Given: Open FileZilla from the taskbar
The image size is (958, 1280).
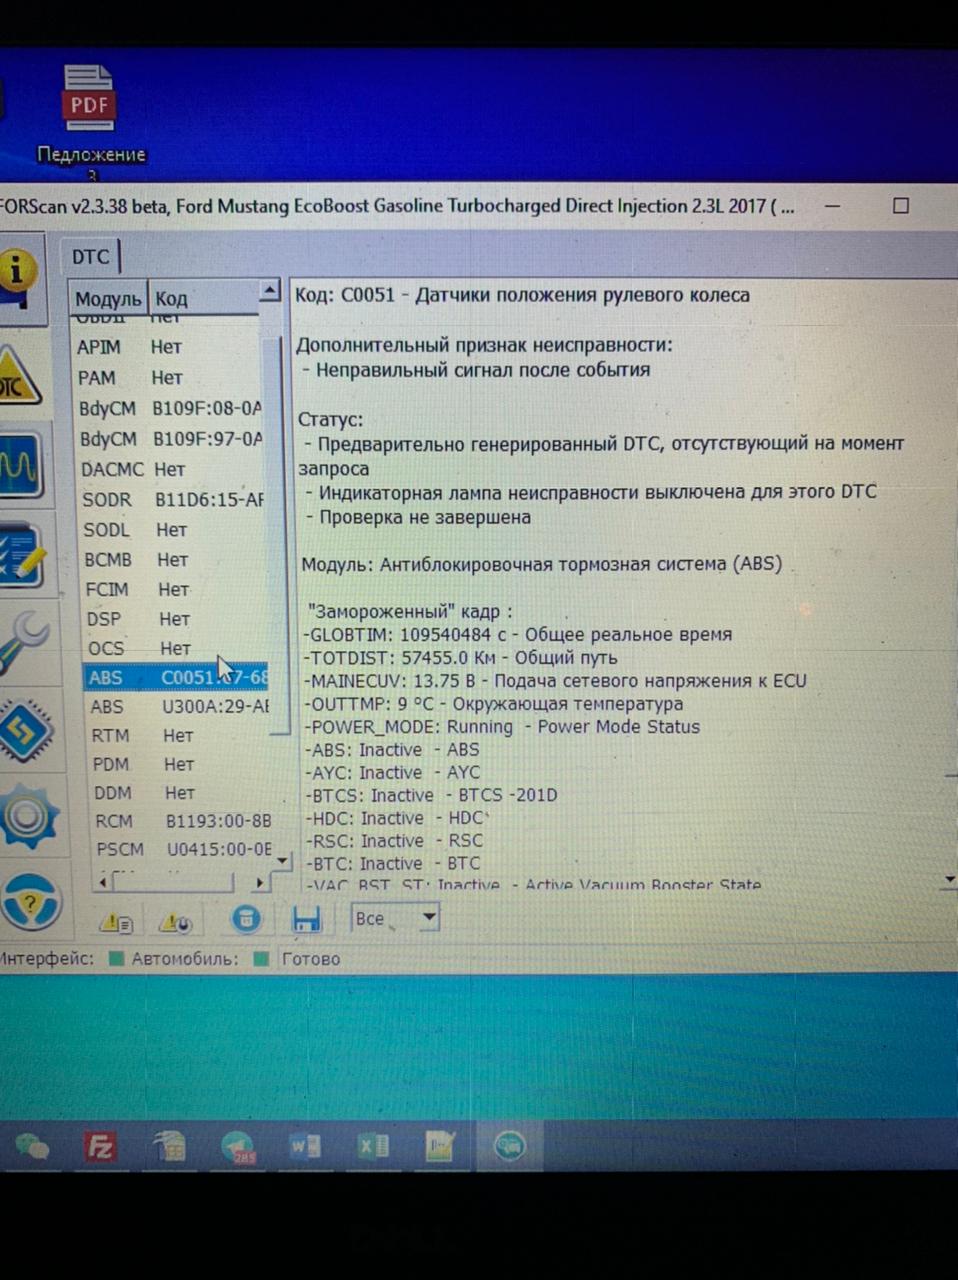Looking at the screenshot, I should coord(100,1146).
